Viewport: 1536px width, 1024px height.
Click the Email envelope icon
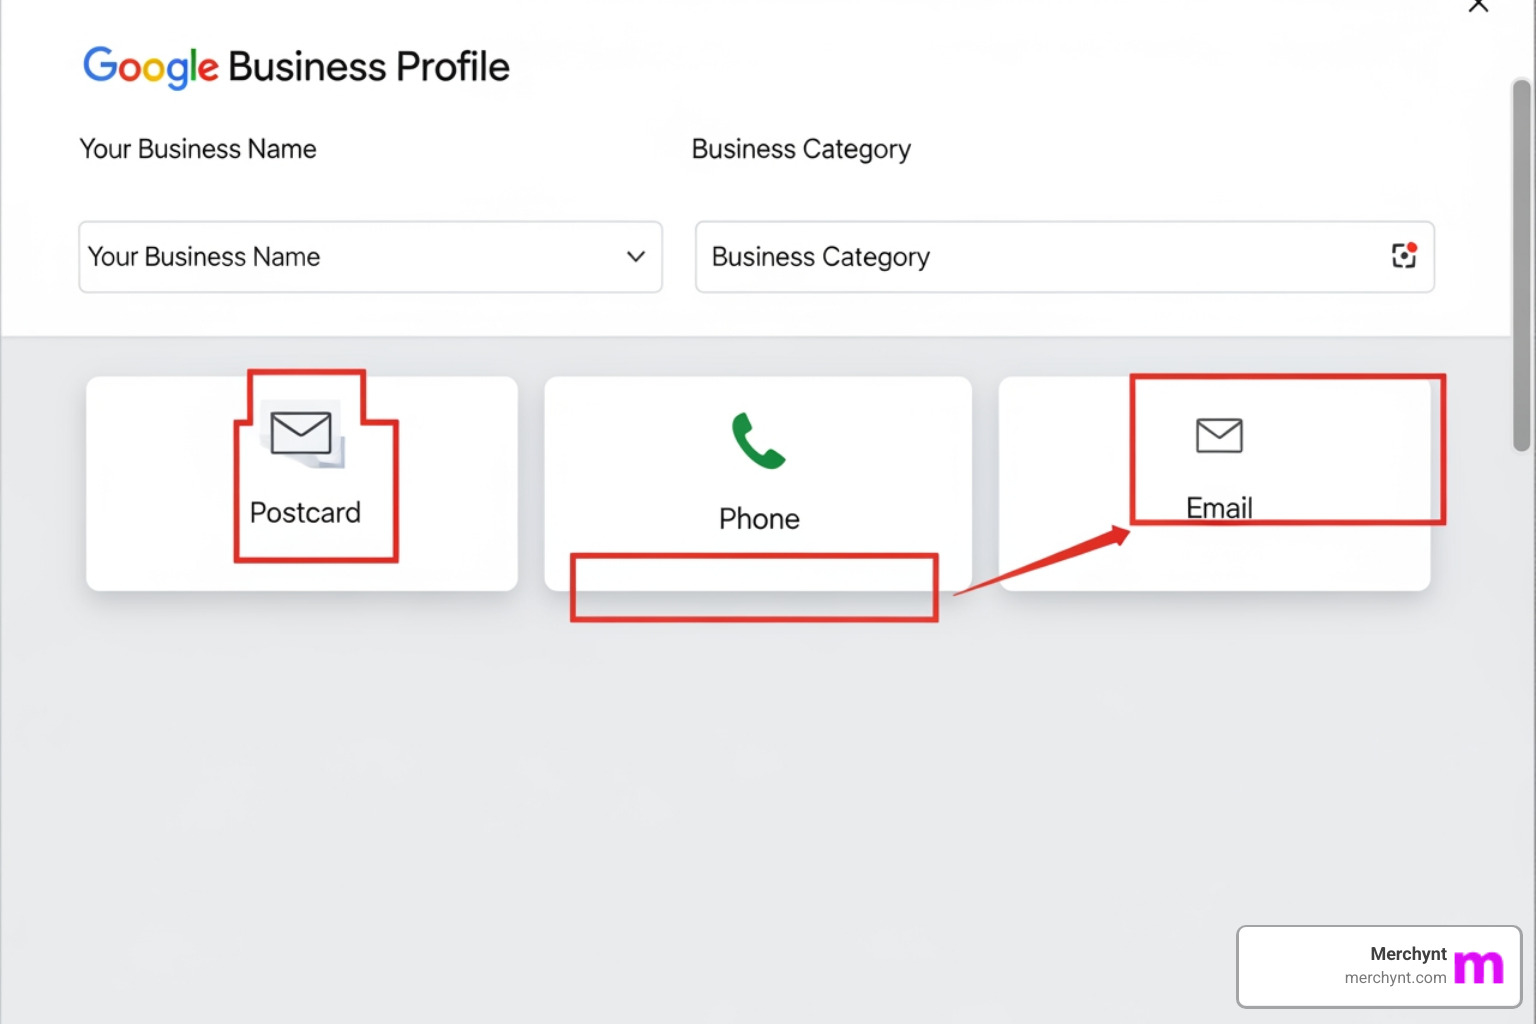[1218, 435]
